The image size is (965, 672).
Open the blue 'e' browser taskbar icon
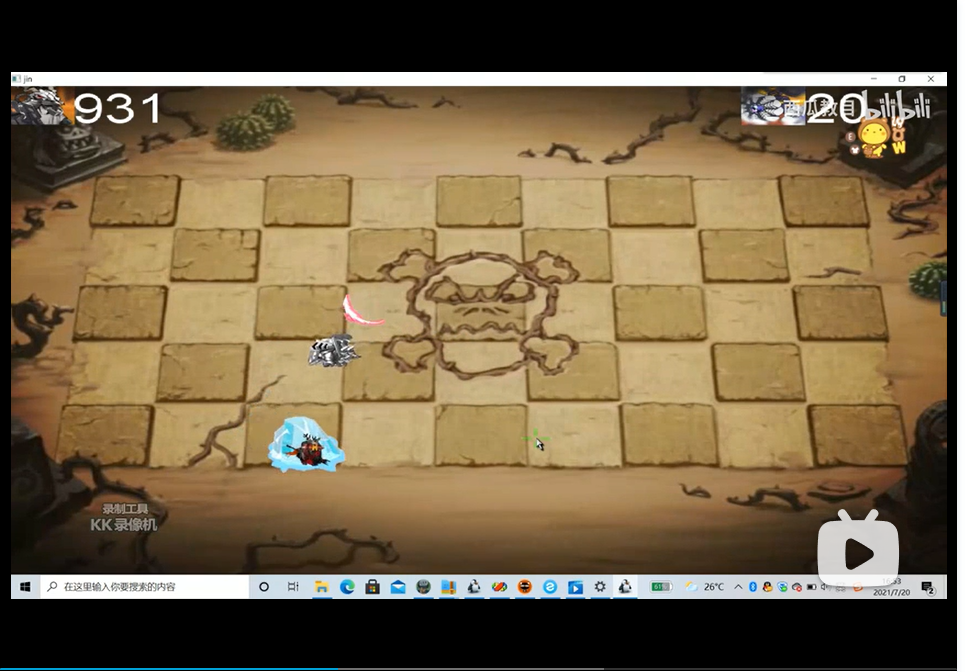[550, 587]
